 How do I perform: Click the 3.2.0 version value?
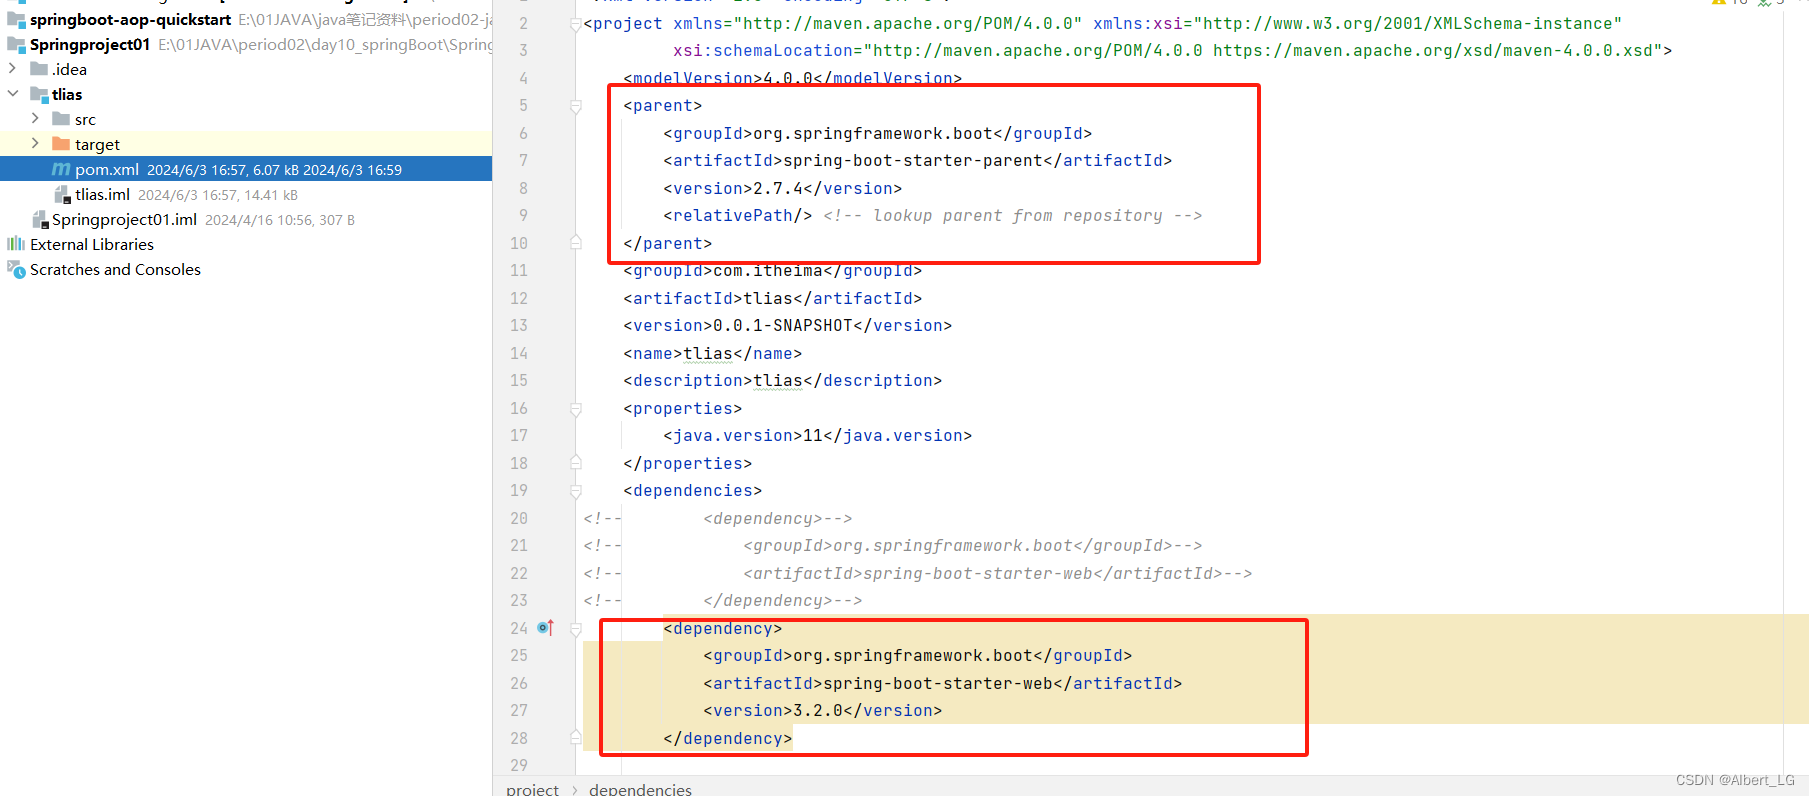pos(817,711)
